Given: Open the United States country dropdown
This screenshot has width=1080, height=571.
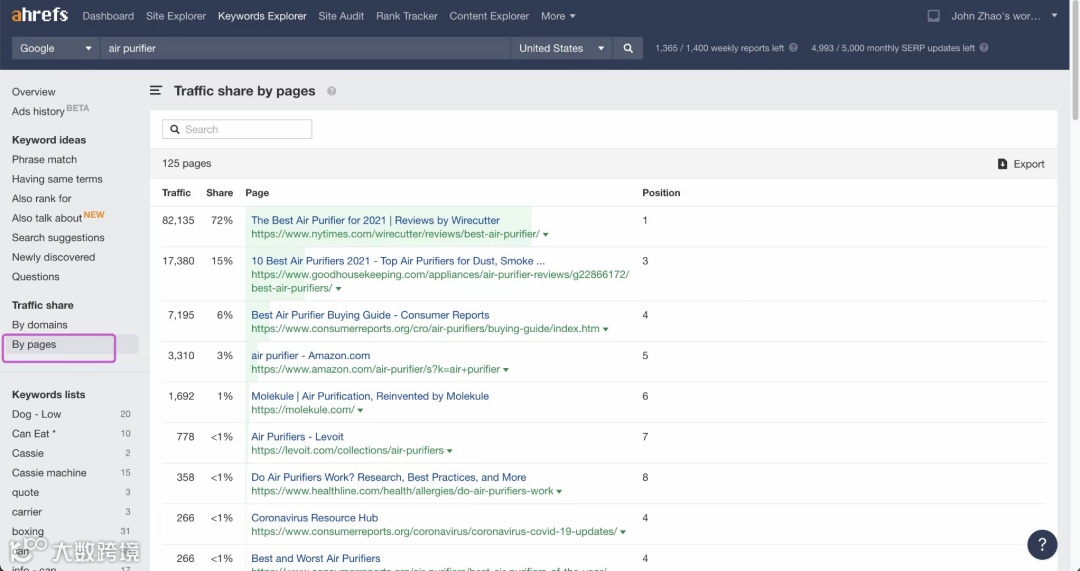Looking at the screenshot, I should 562,48.
